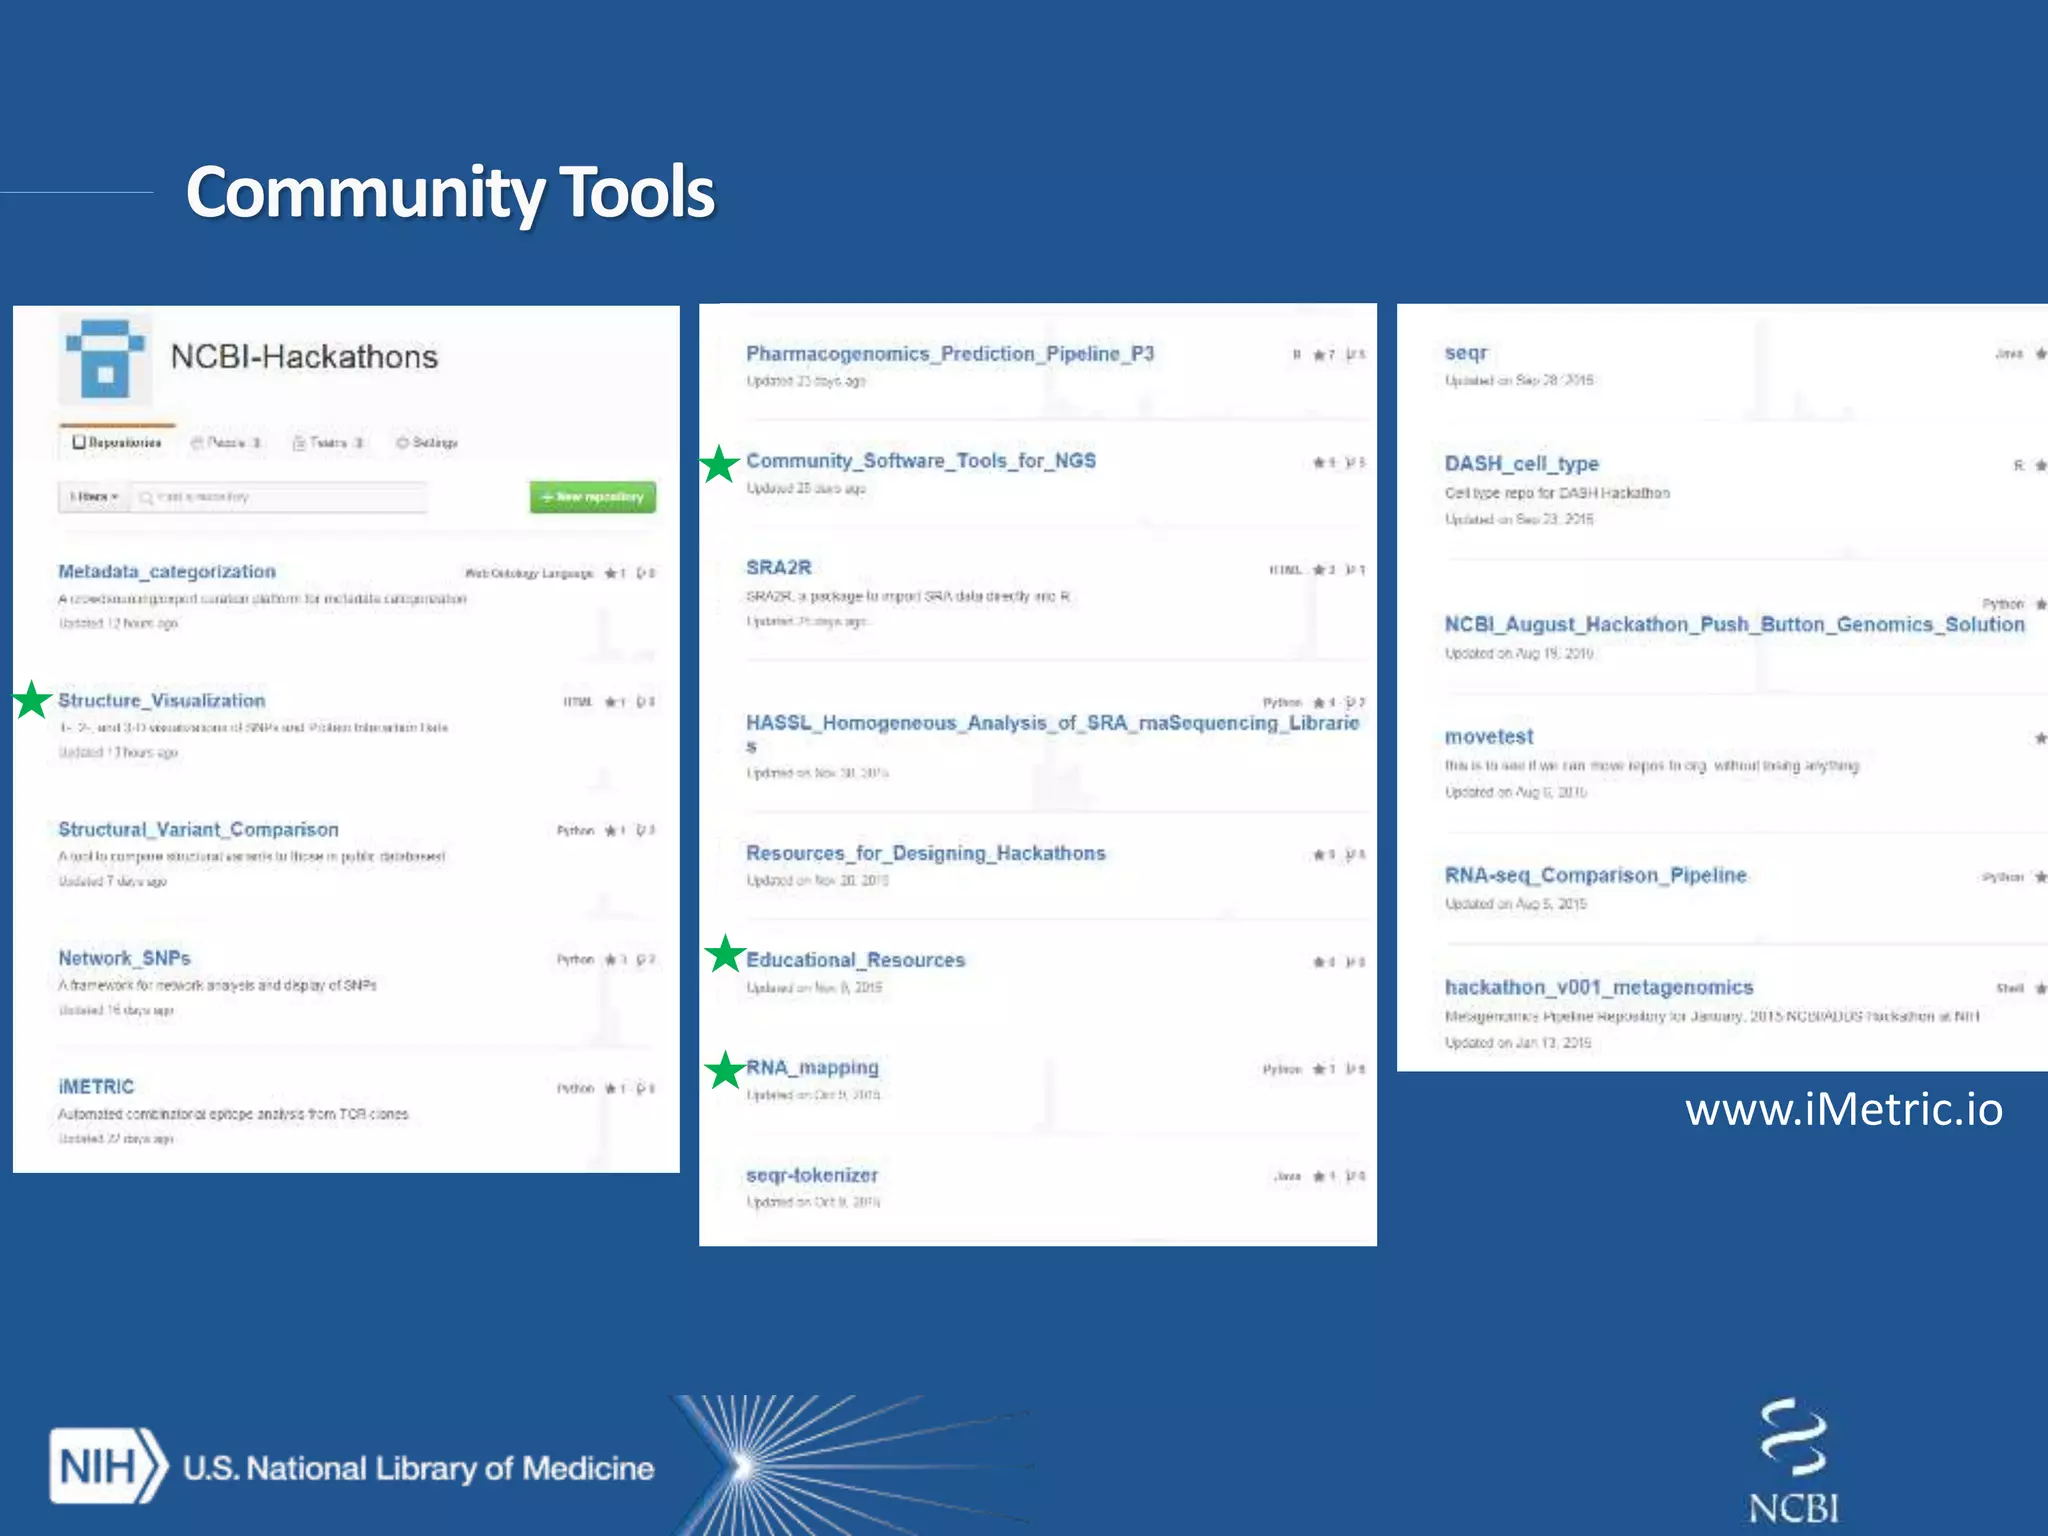Open the seqr-tokenizer repository link

pos(811,1175)
